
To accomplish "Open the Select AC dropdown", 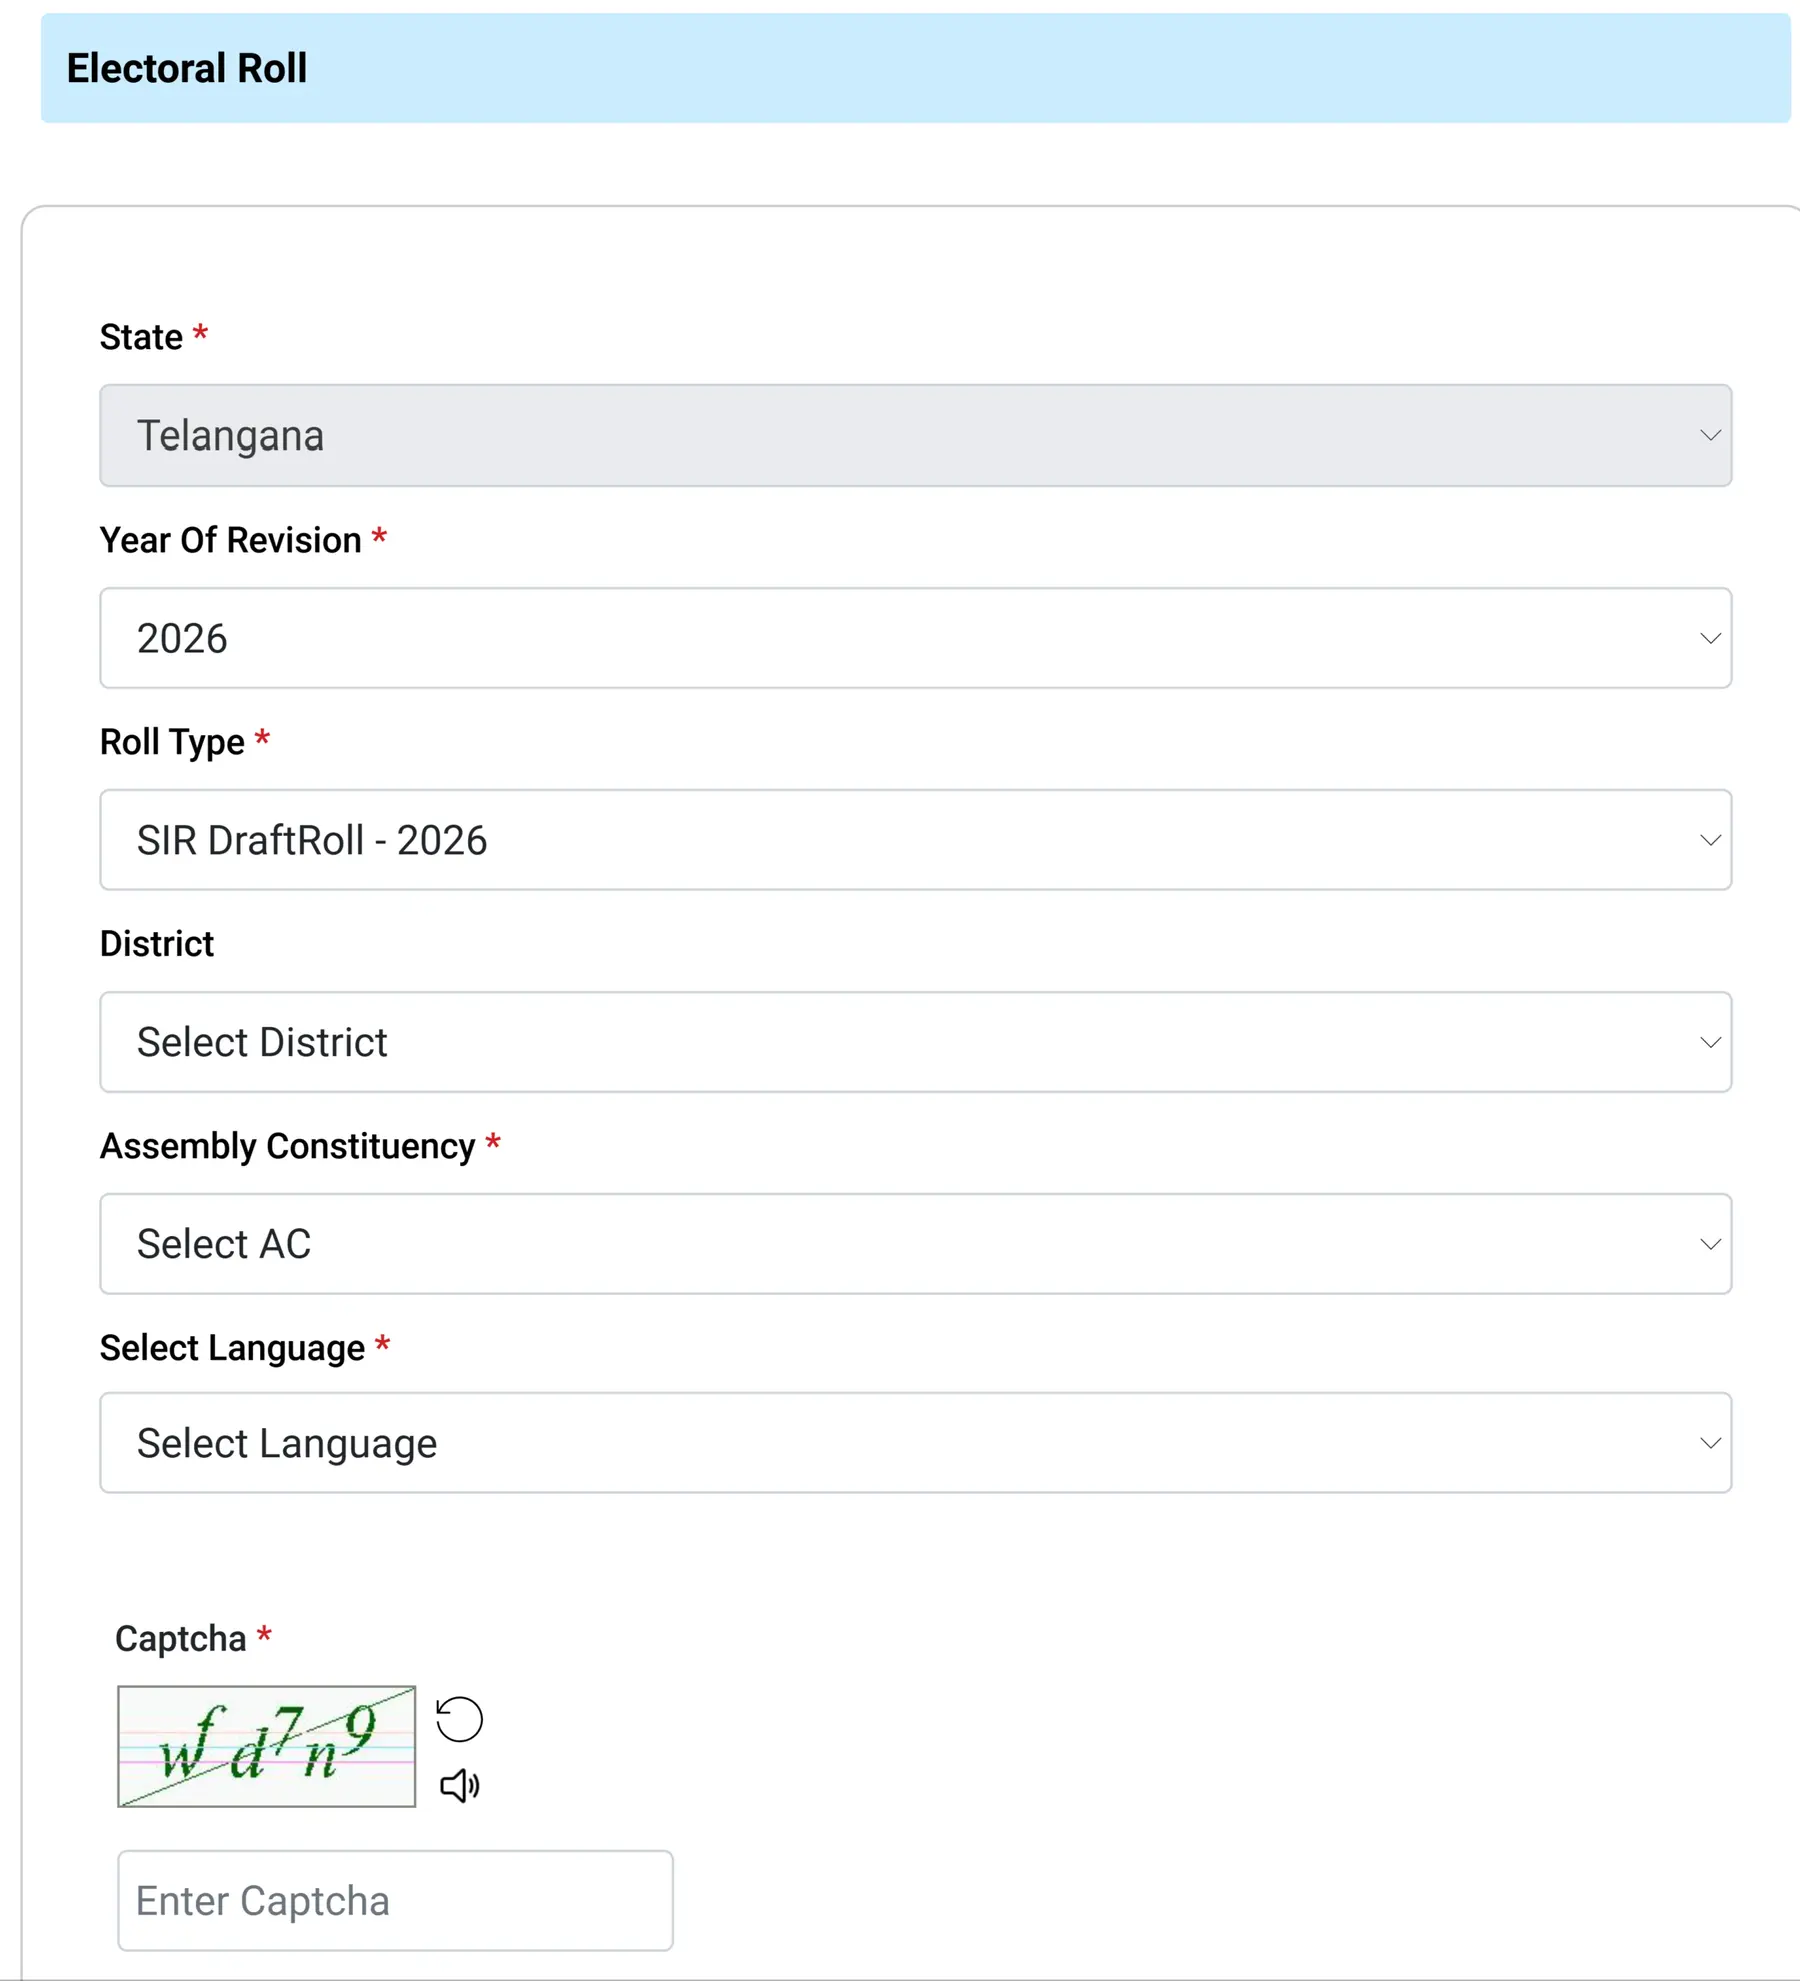I will pos(915,1244).
